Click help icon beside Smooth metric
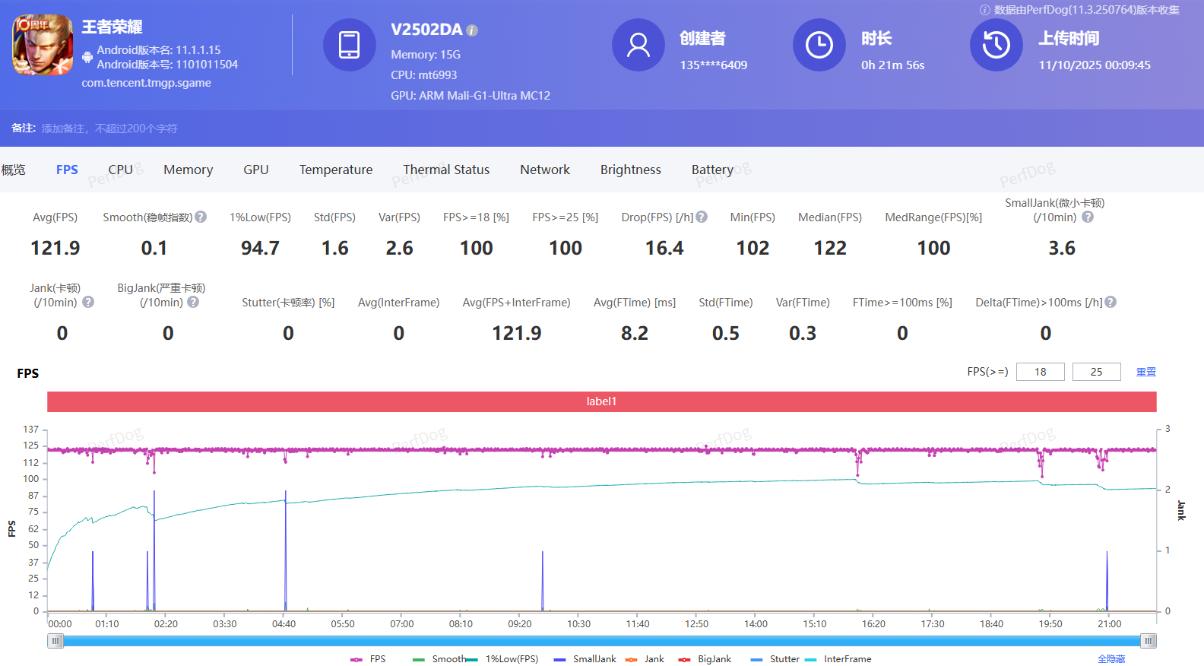Viewport: 1204px width, 666px height. [x=201, y=217]
